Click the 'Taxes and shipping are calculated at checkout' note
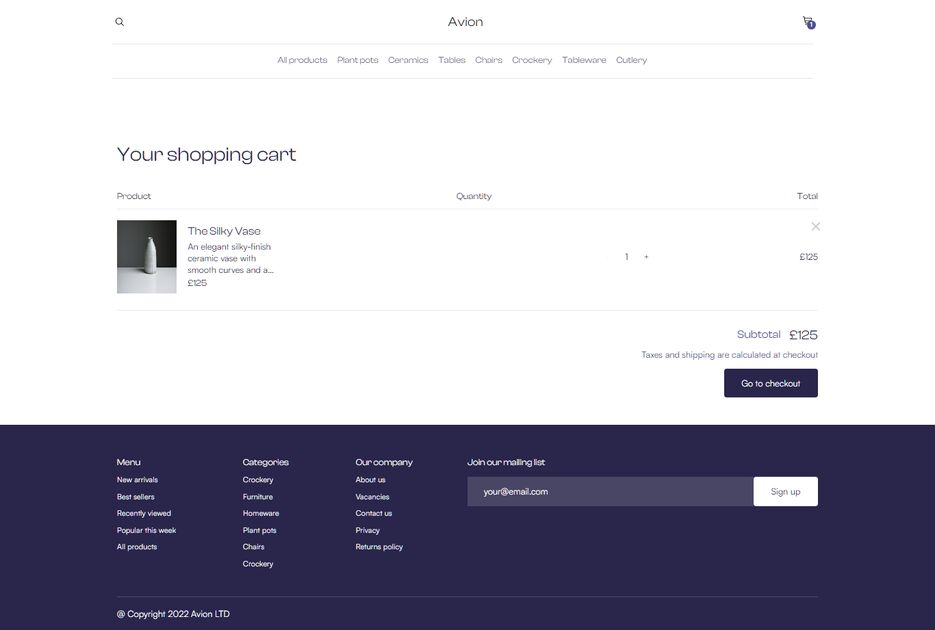The image size is (935, 630). 729,355
